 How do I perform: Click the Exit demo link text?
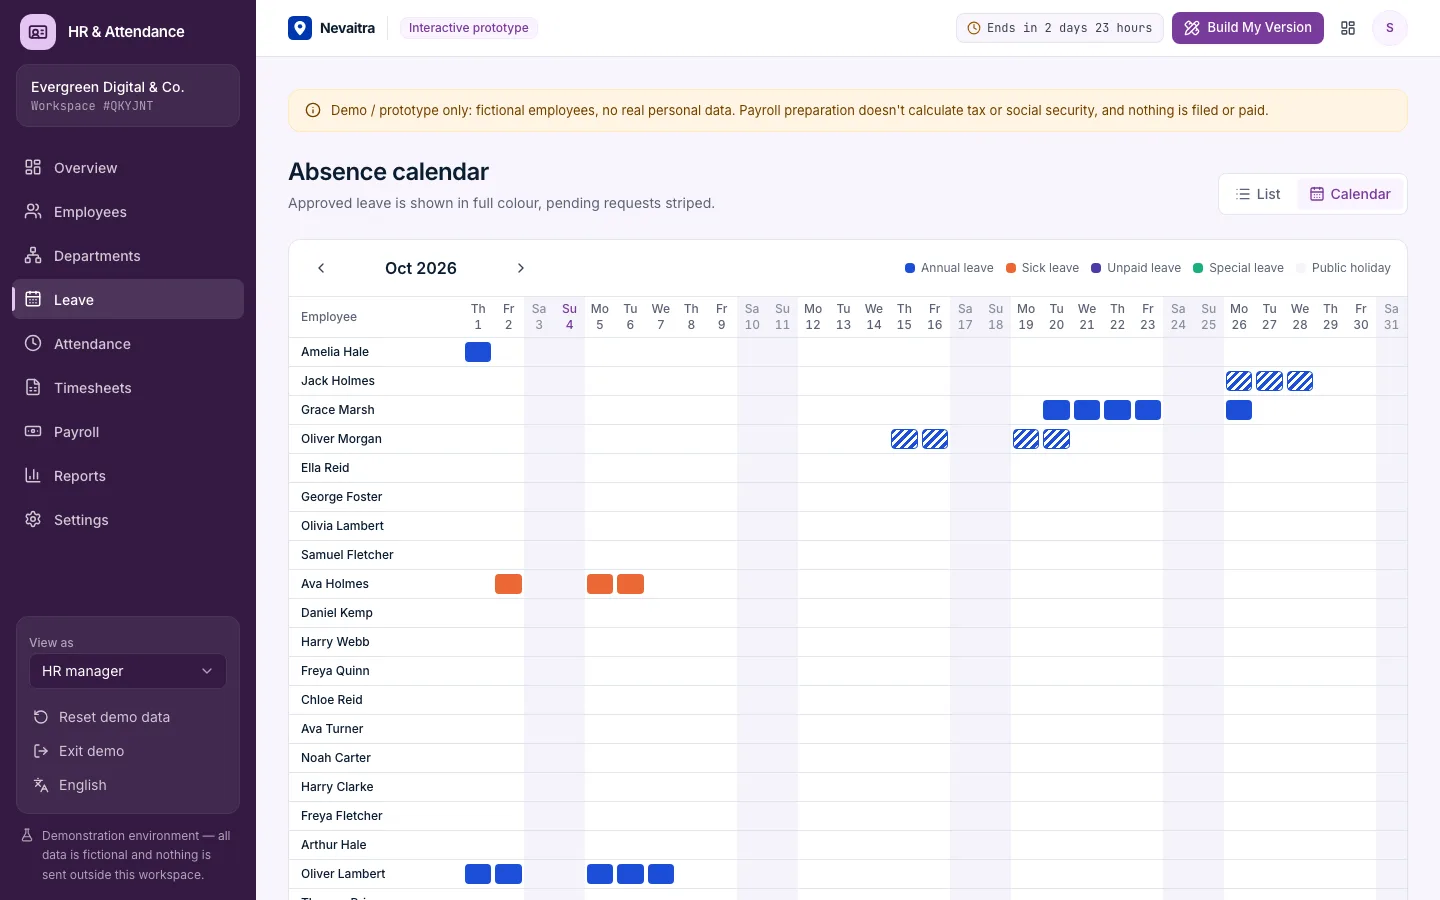coord(91,751)
